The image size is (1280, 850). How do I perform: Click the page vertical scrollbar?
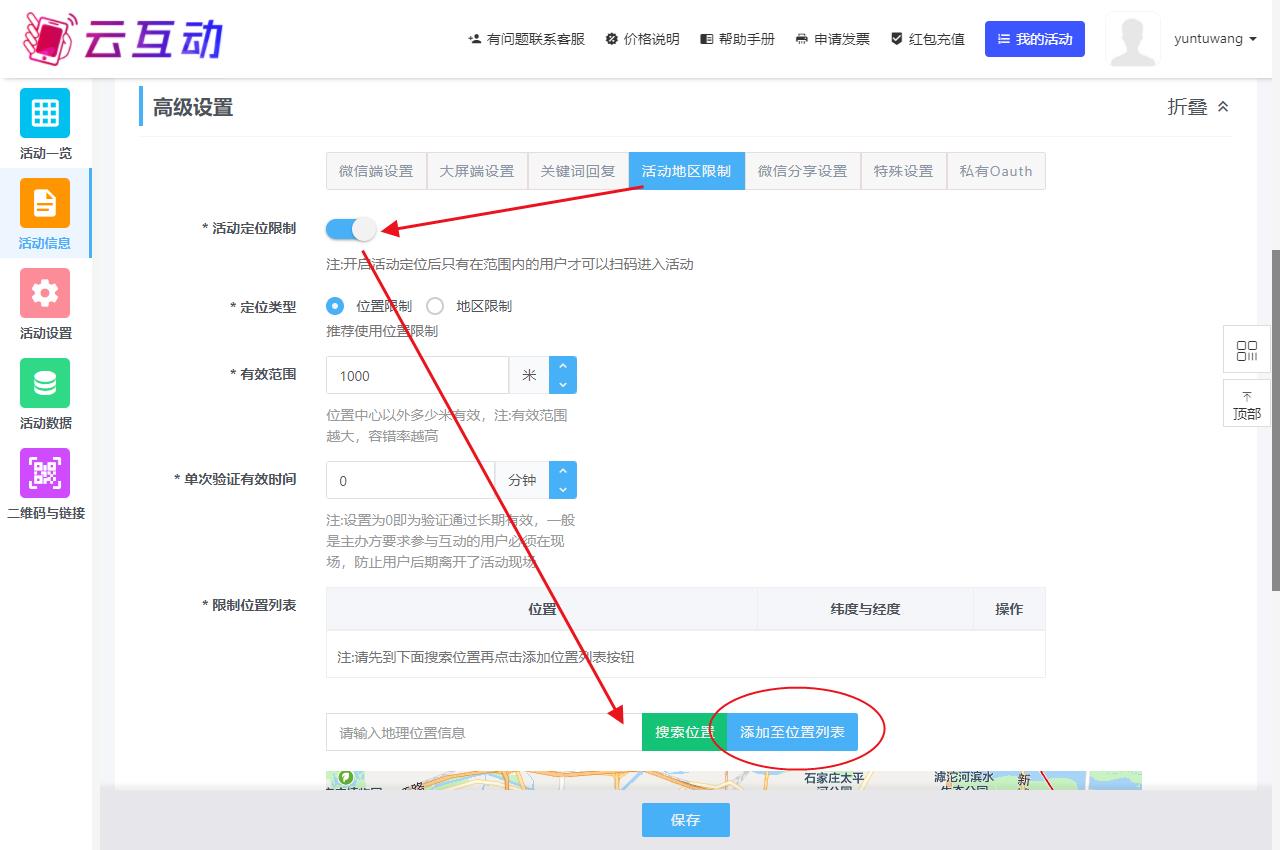pyautogui.click(x=1274, y=420)
